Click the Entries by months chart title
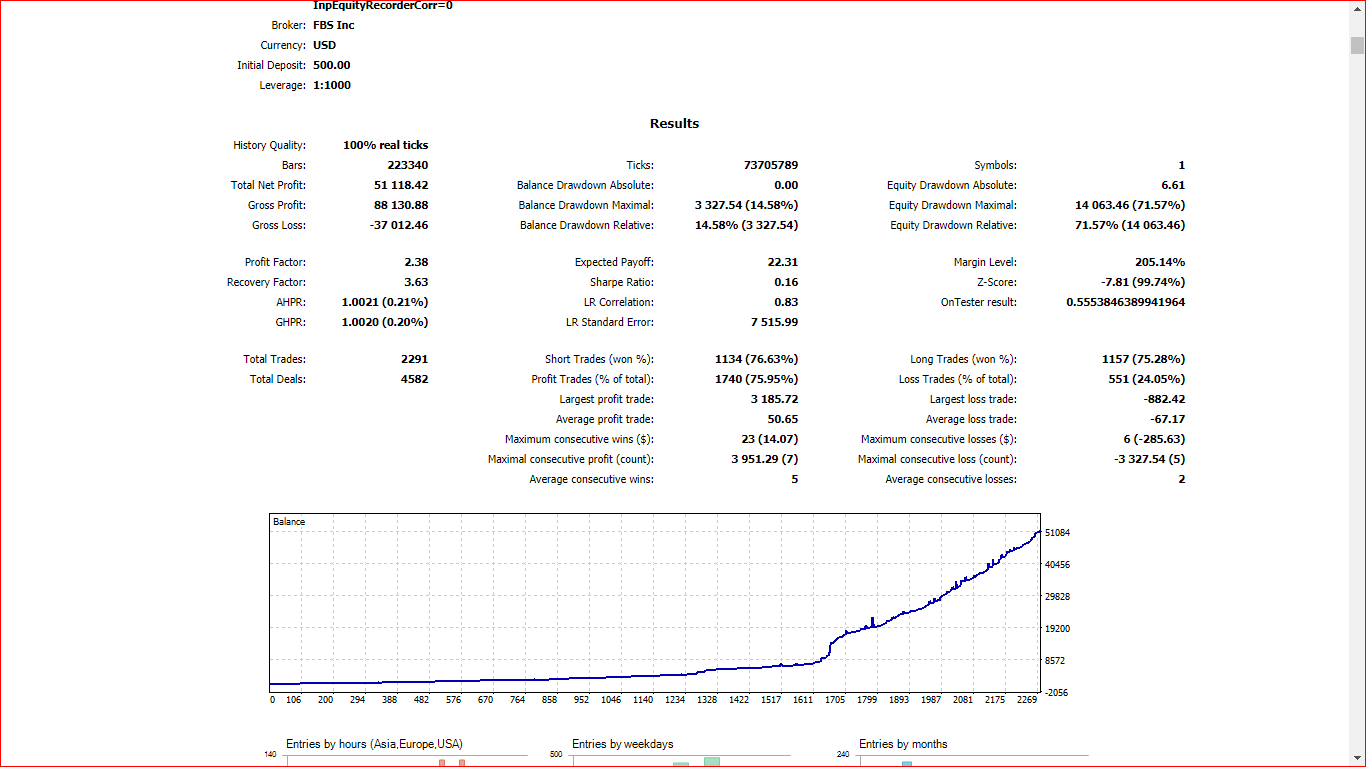 coord(903,744)
